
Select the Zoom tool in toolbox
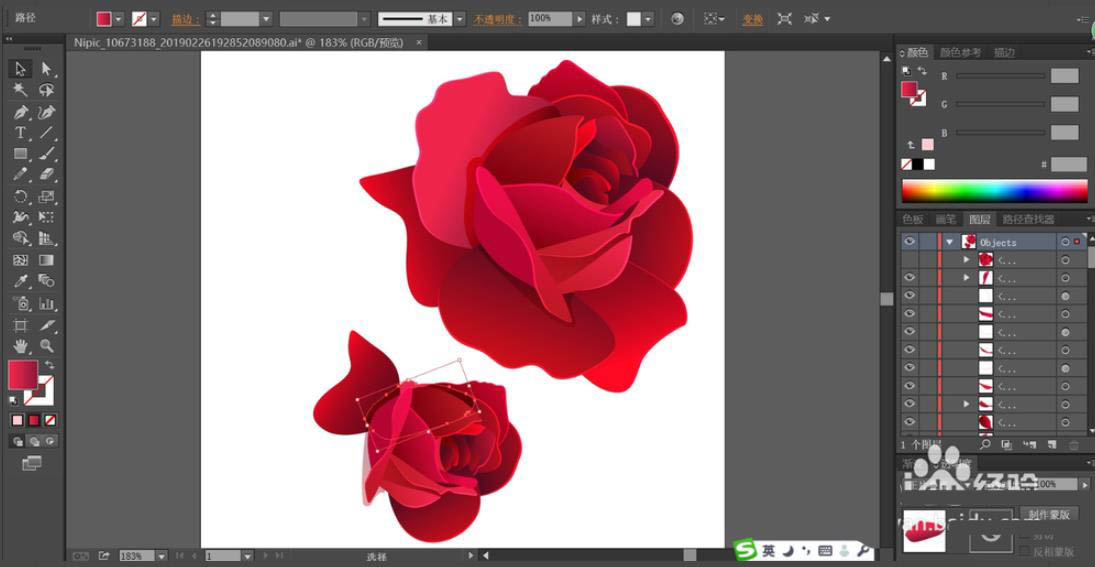pyautogui.click(x=46, y=346)
